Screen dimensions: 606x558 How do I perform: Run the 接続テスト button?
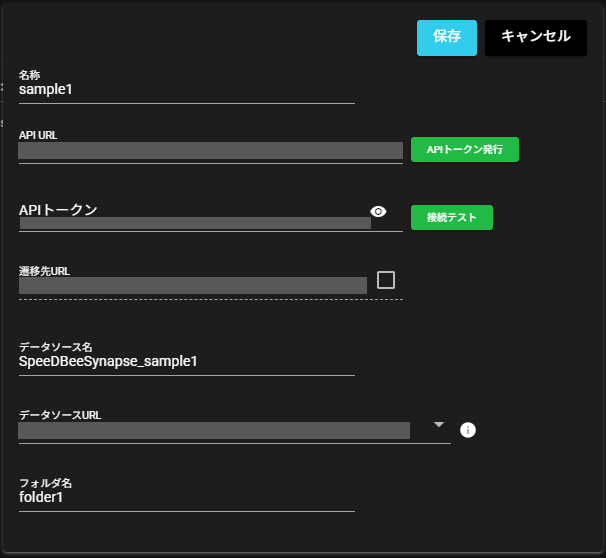tap(452, 217)
